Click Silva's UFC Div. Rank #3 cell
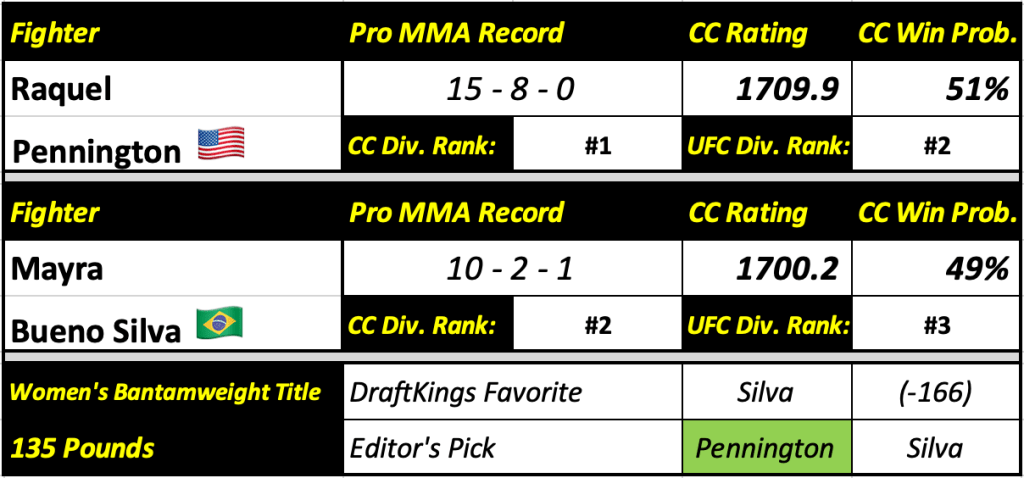Viewport: 1024px width, 478px height. coord(936,324)
